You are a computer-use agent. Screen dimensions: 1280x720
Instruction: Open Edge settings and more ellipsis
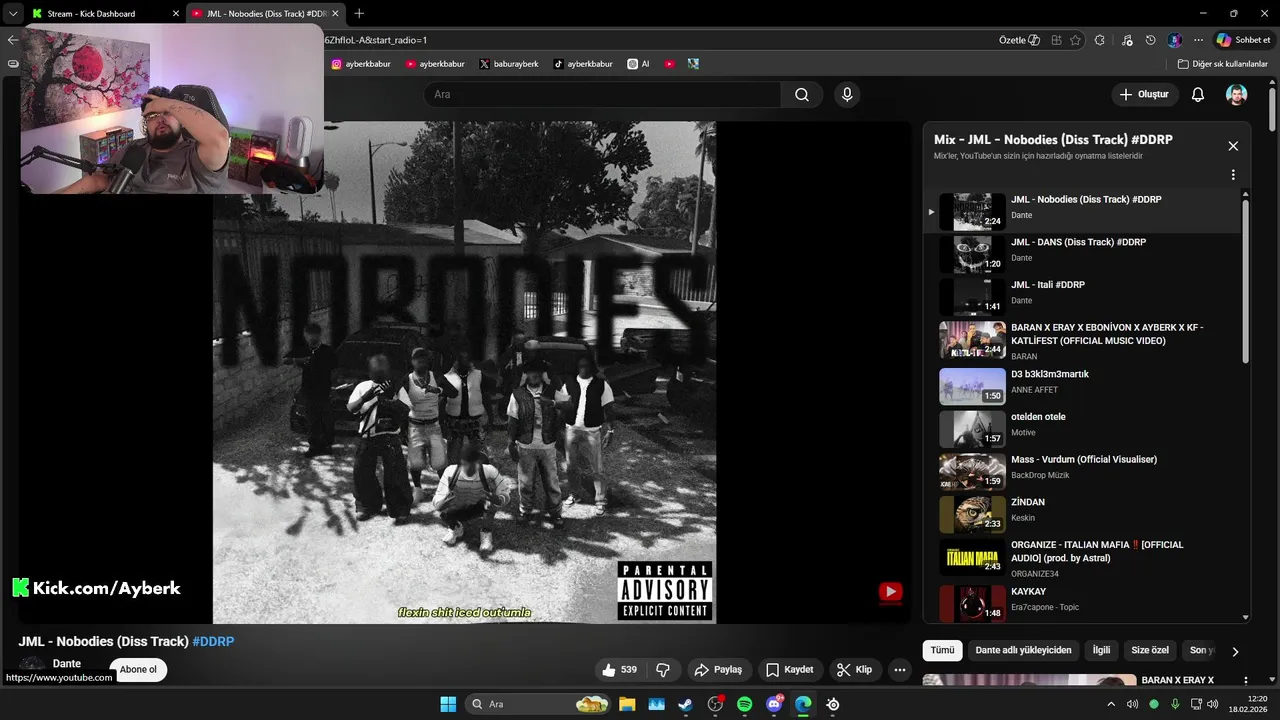tap(1198, 40)
